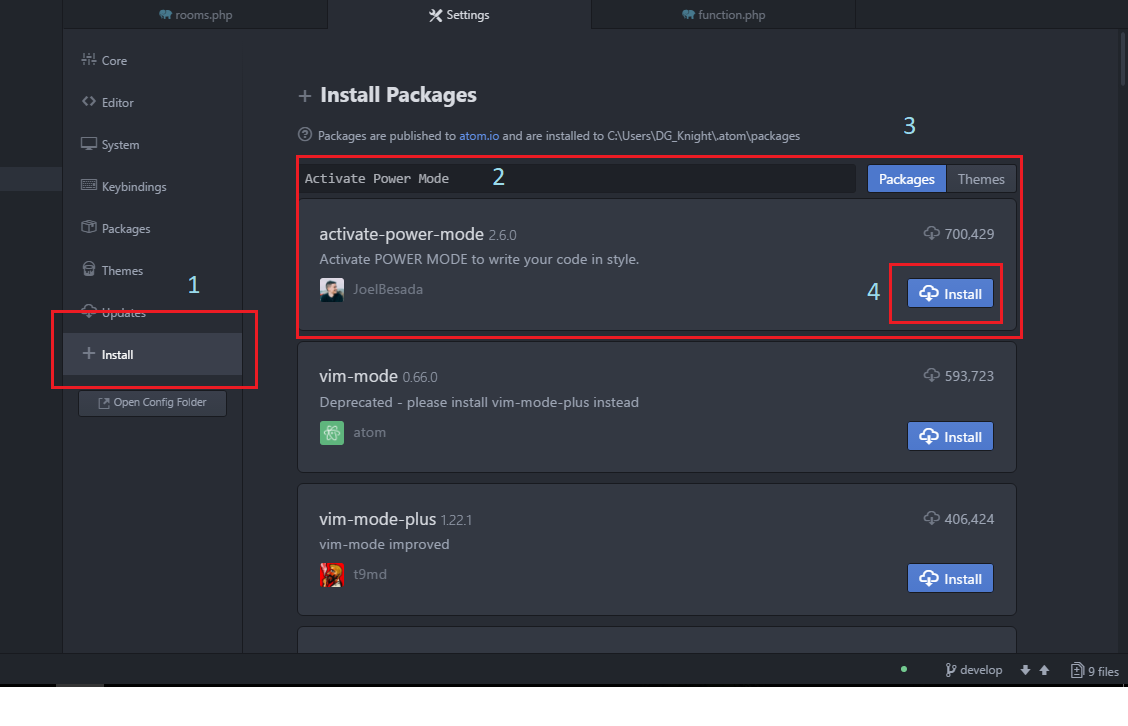Viewport: 1128px width, 726px height.
Task: Open Keybindings via the keyboard icon
Action: pyautogui.click(x=88, y=186)
